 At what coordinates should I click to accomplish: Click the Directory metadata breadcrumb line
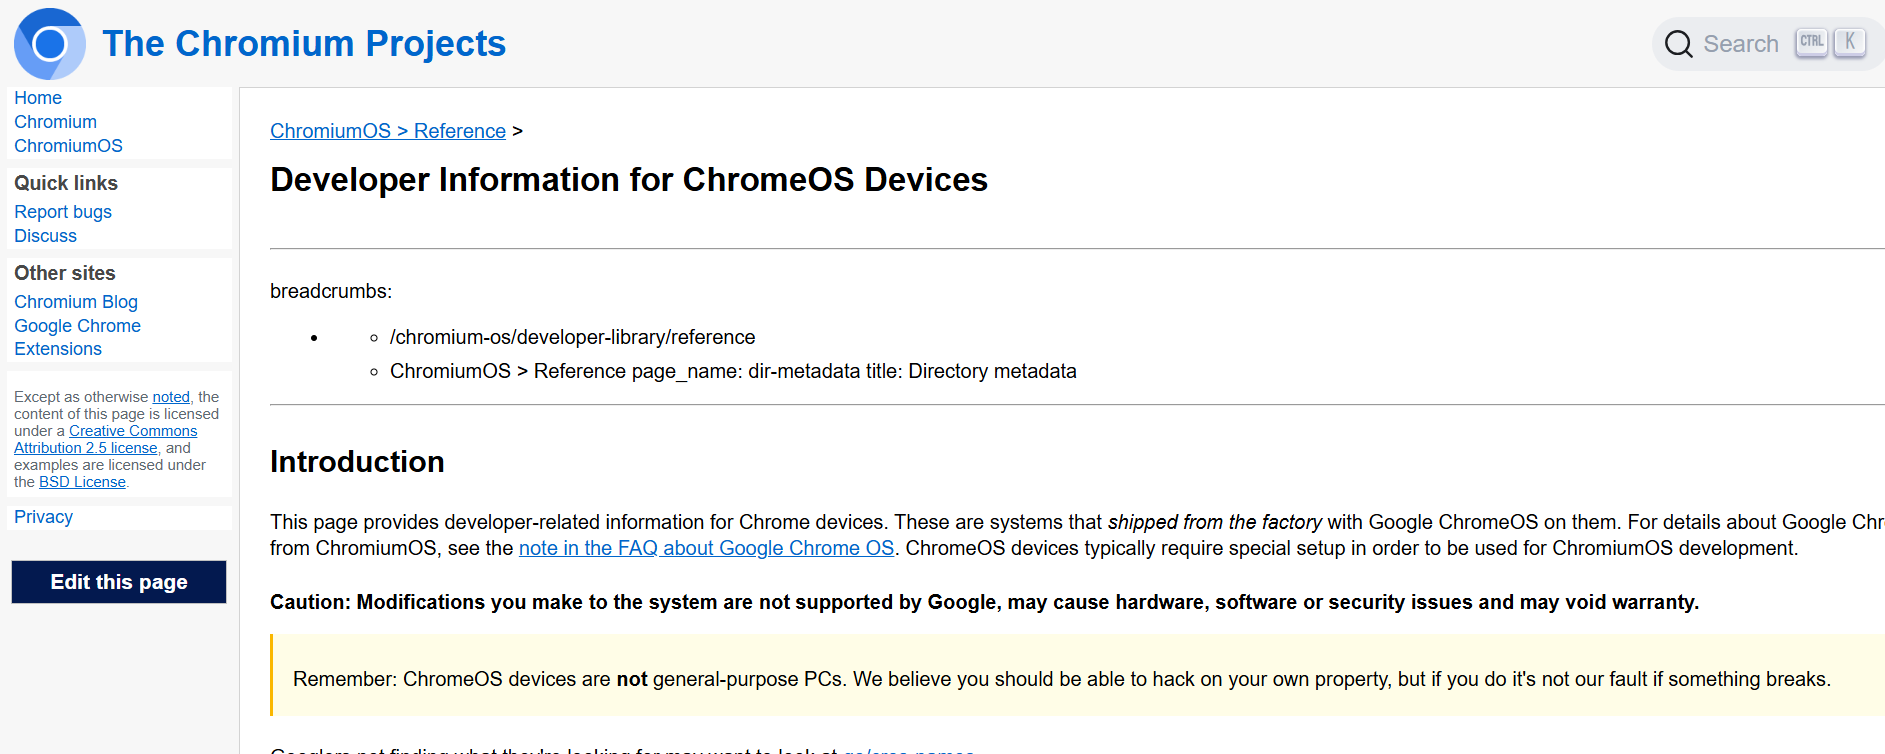pos(733,371)
